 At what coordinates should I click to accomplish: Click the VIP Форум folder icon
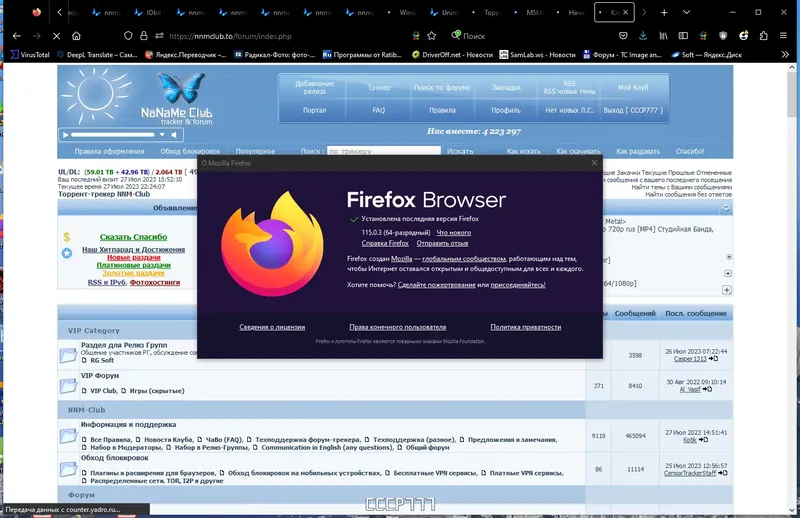pos(68,386)
